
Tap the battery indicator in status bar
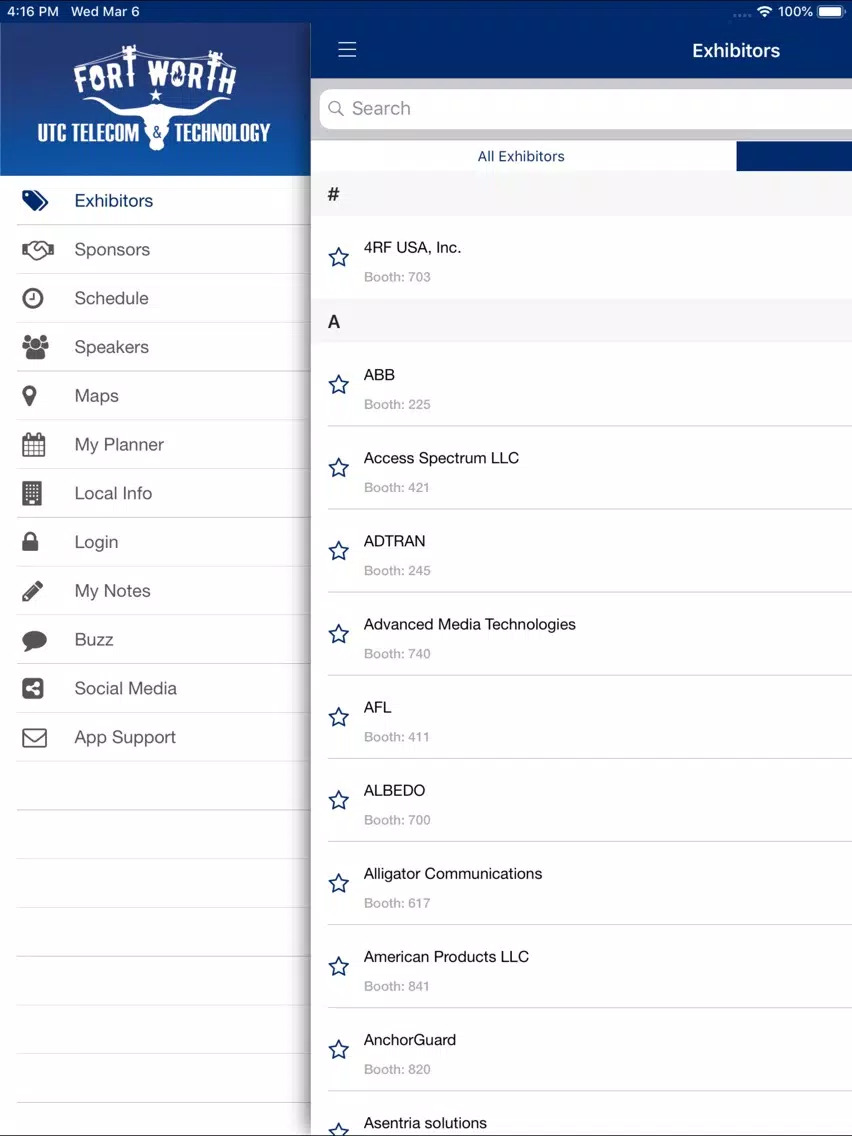click(832, 12)
